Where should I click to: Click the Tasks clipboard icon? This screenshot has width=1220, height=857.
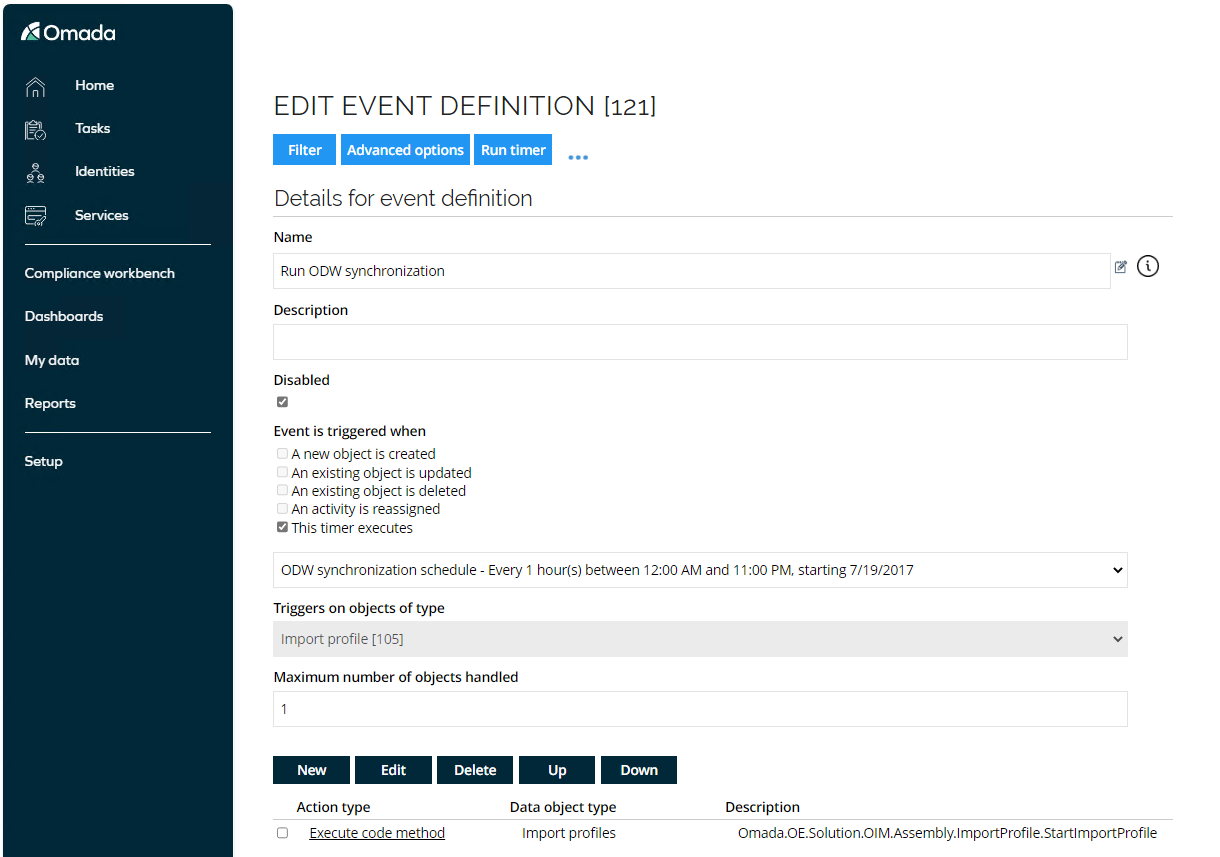(35, 129)
